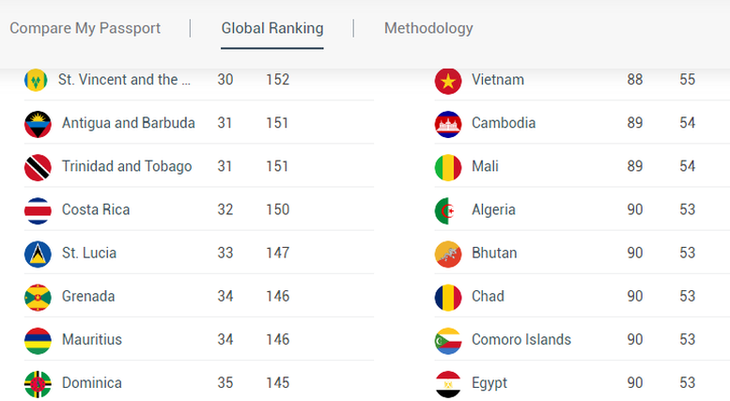
Task: Click the Trinidad and Tobago flag
Action: coord(37,167)
